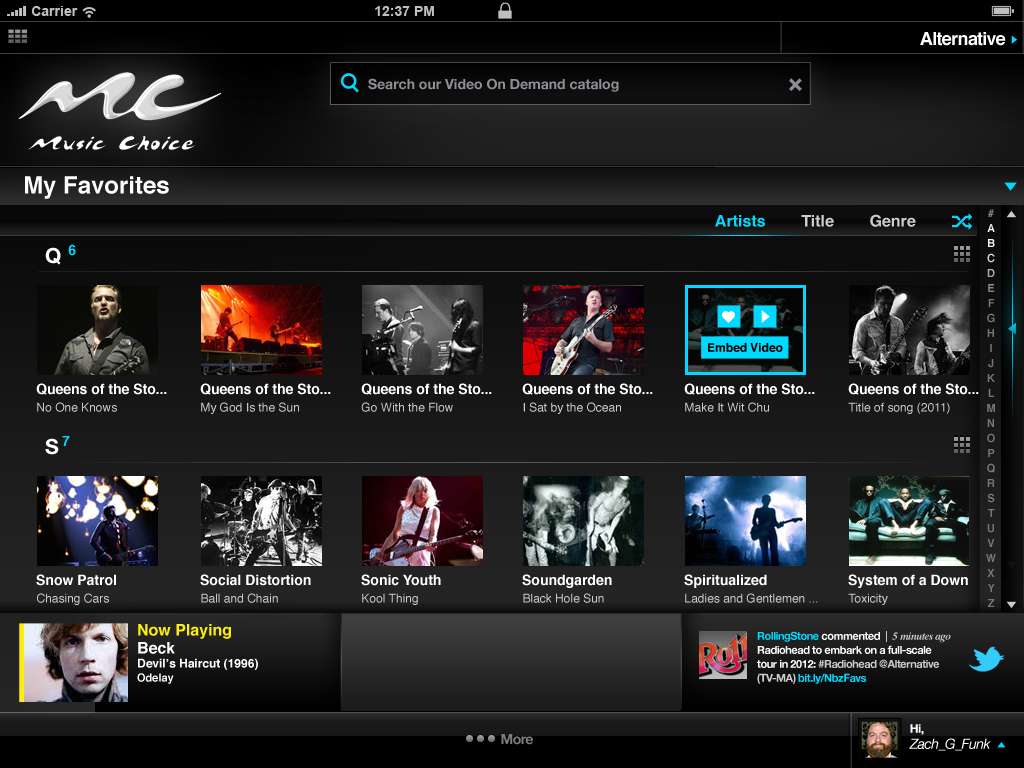Open the No One Knows thumbnail
1024x768 pixels.
[97, 330]
